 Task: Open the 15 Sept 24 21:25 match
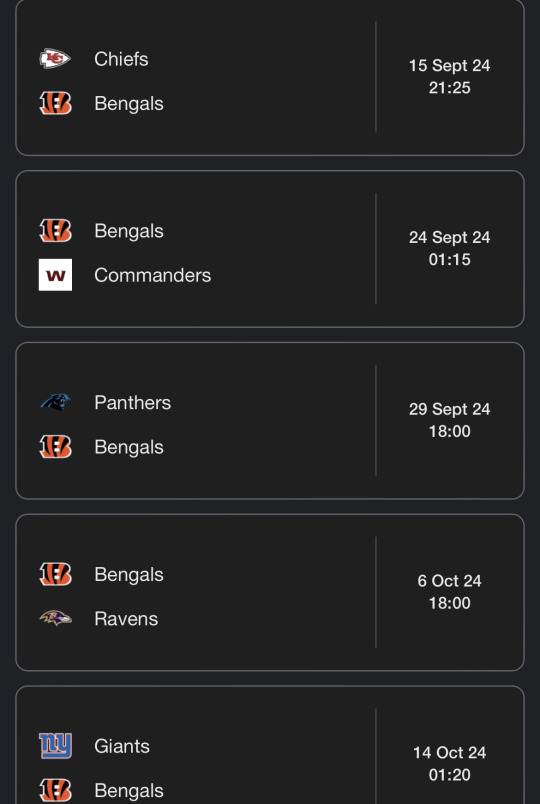point(270,77)
